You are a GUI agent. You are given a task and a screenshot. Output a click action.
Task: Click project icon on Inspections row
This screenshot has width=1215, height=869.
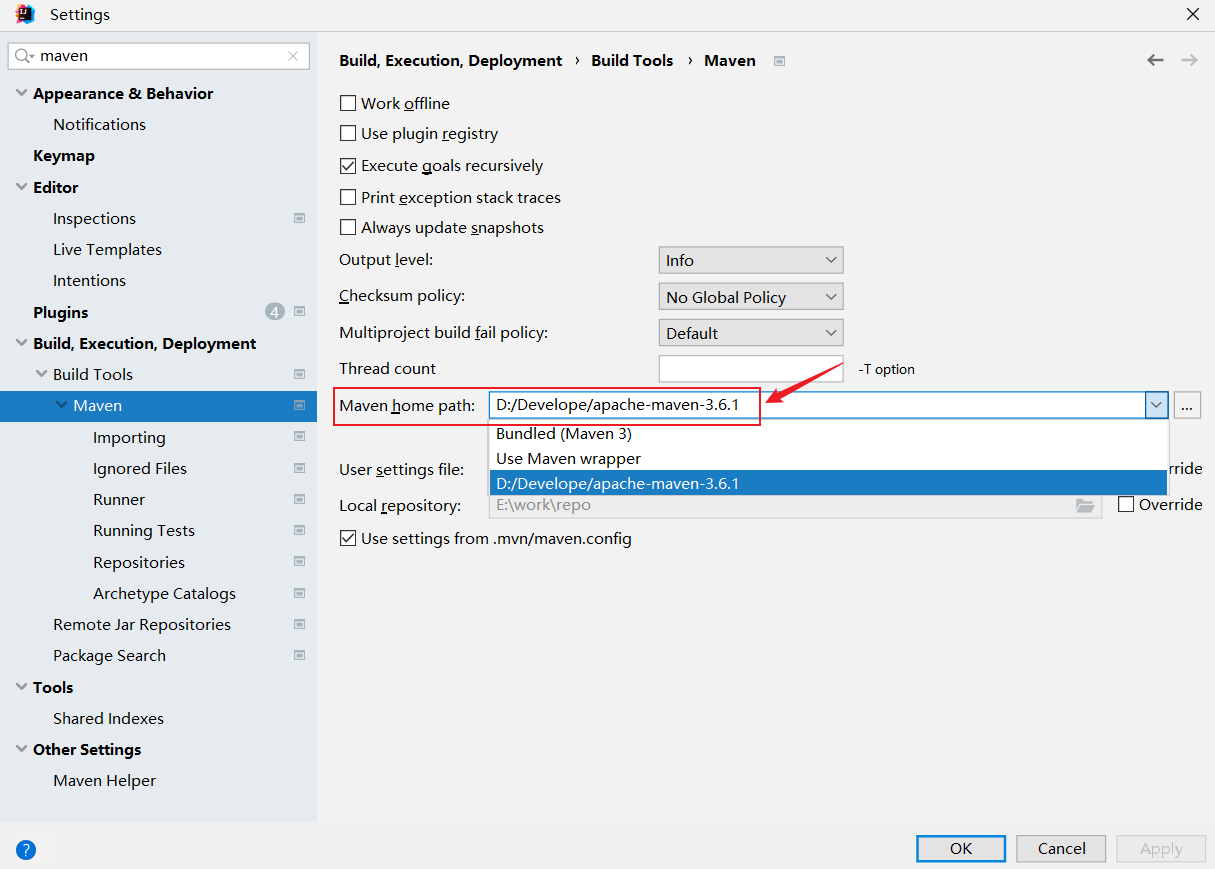(x=299, y=218)
